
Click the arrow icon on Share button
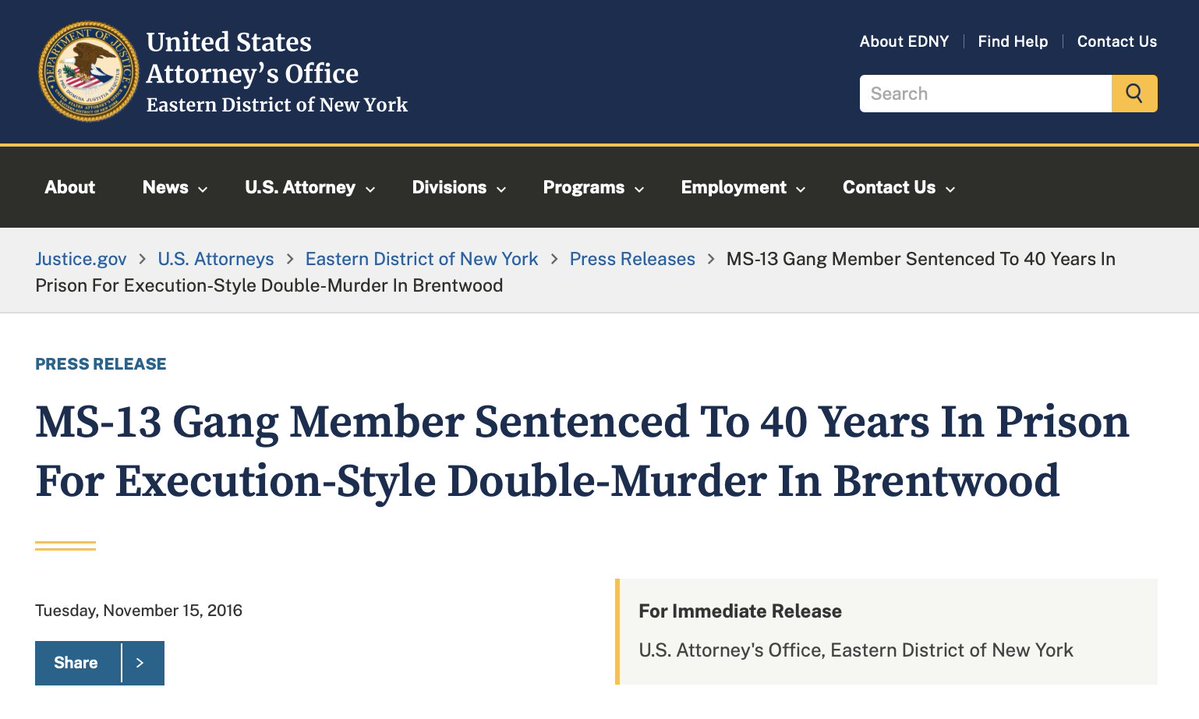coord(140,663)
